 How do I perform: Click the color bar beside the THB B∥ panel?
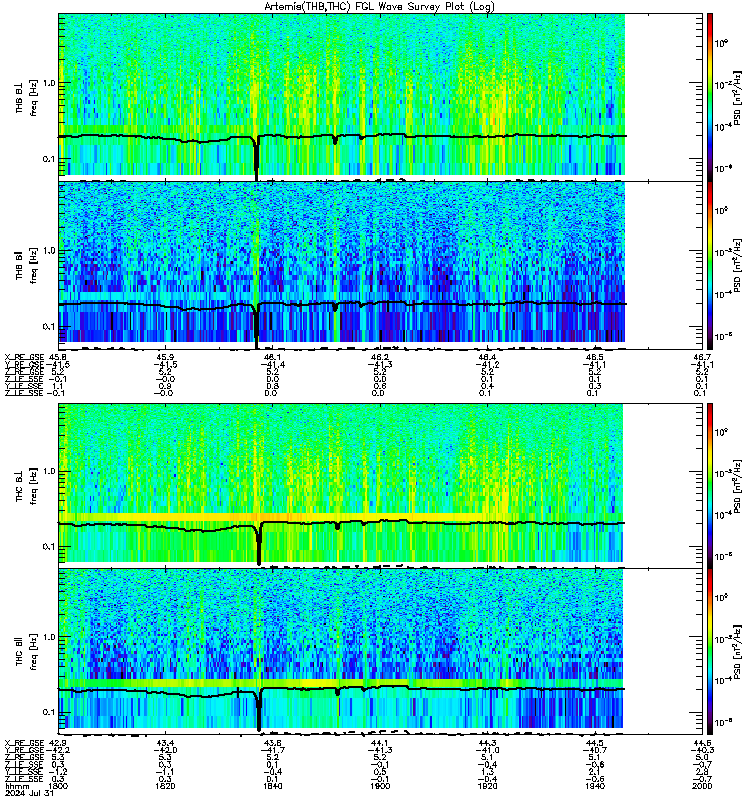point(710,265)
